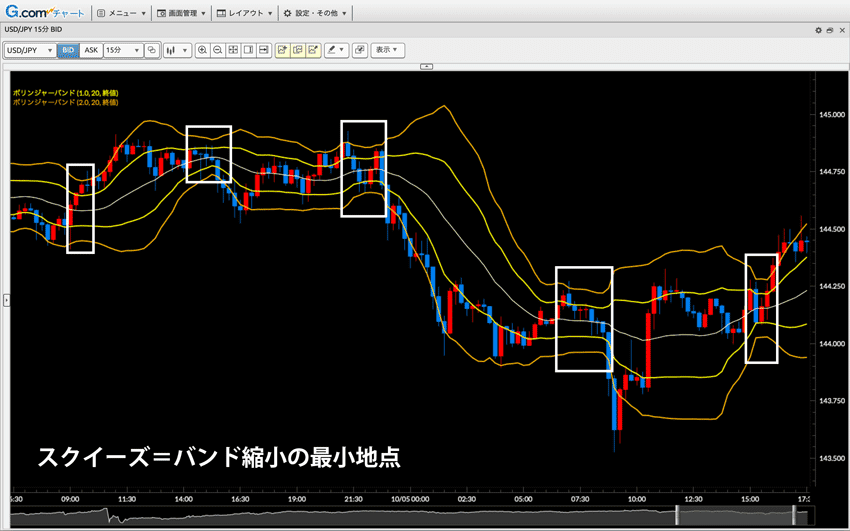This screenshot has height=531, width=850.
Task: Click the zoom out magnifier icon
Action: pyautogui.click(x=218, y=49)
